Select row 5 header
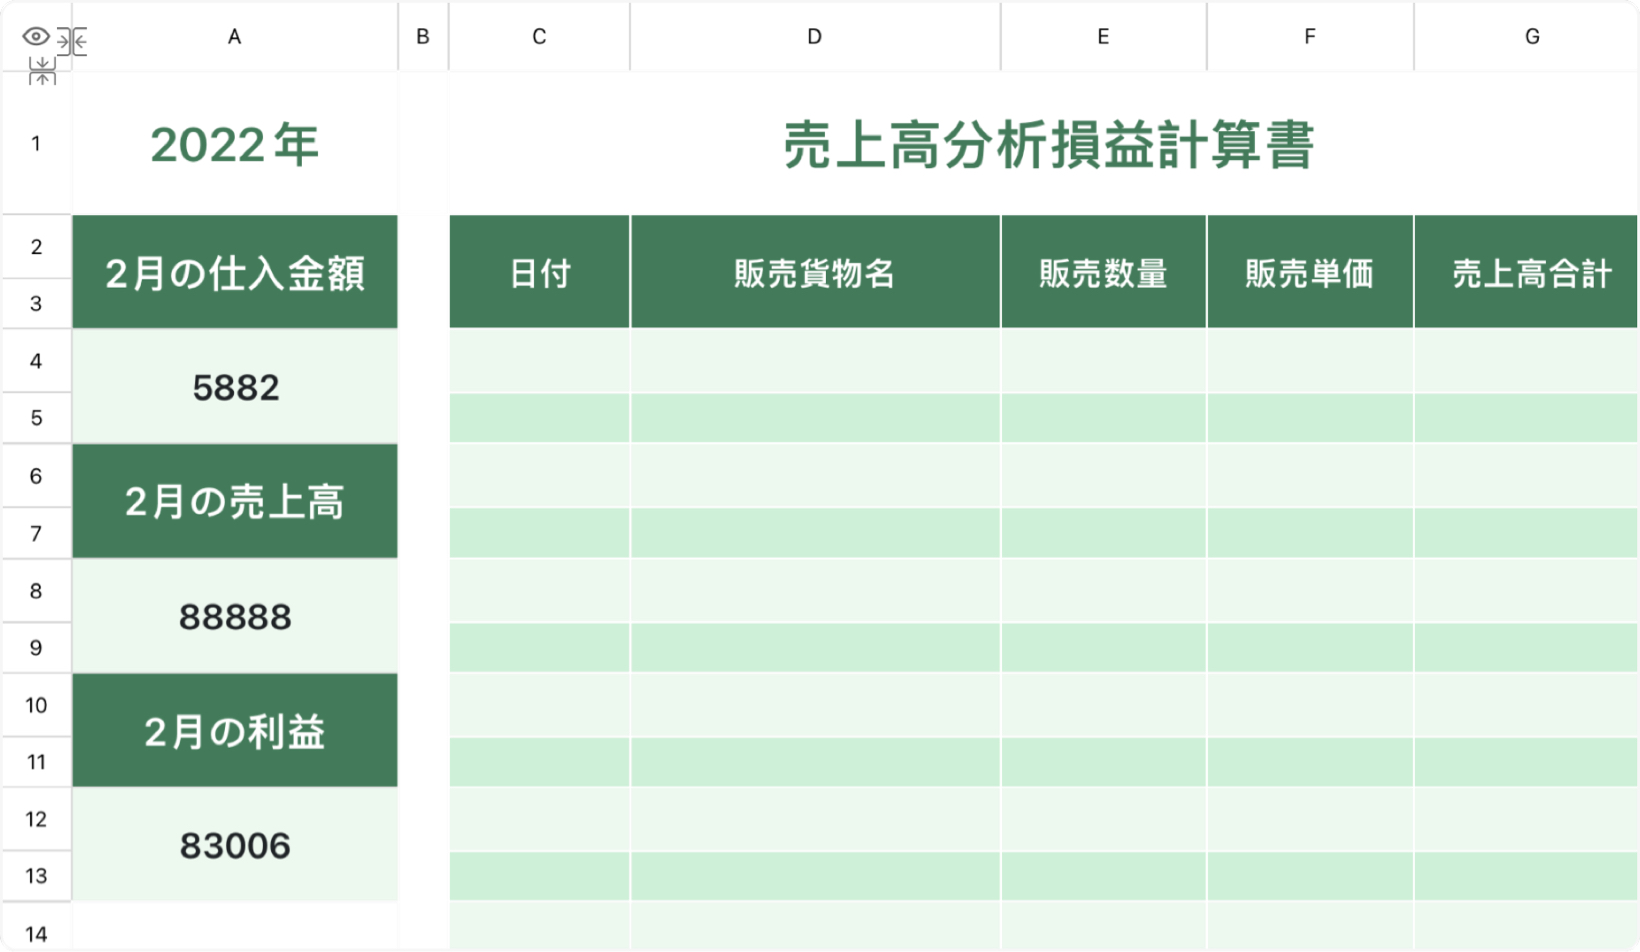Viewport: 1640px width, 952px height. pyautogui.click(x=36, y=418)
